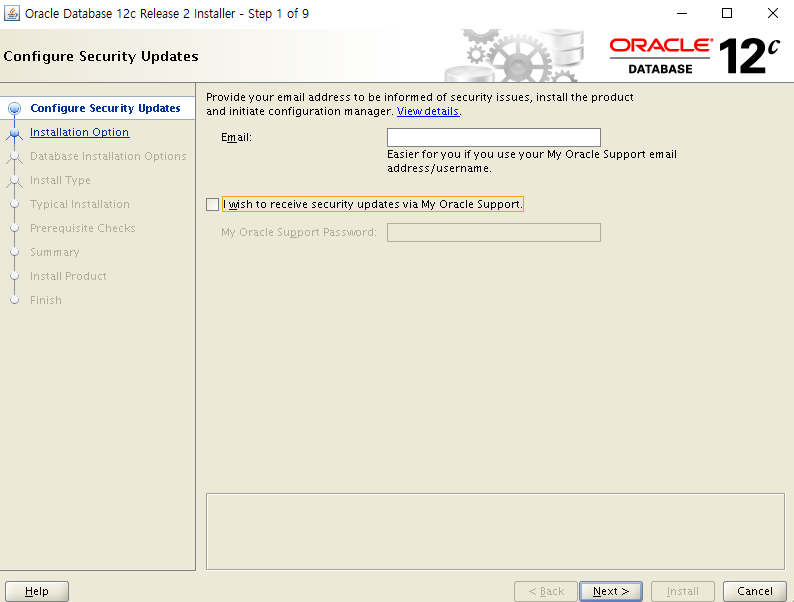
Task: Click the Cancel button
Action: 755,591
